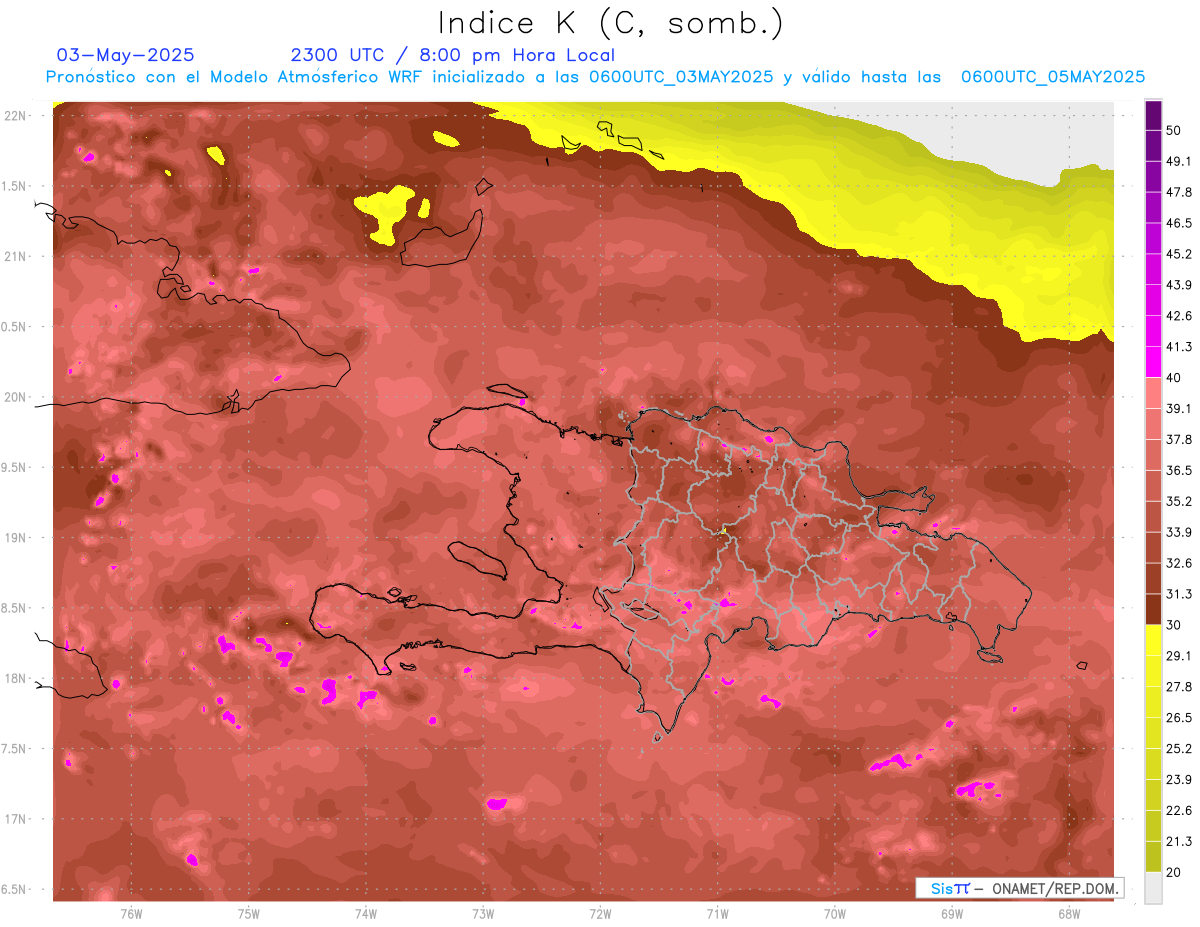The width and height of the screenshot is (1200, 927).
Task: Pick the salmon colorbar segment between 39.1 and 40
Action: [x=1153, y=393]
